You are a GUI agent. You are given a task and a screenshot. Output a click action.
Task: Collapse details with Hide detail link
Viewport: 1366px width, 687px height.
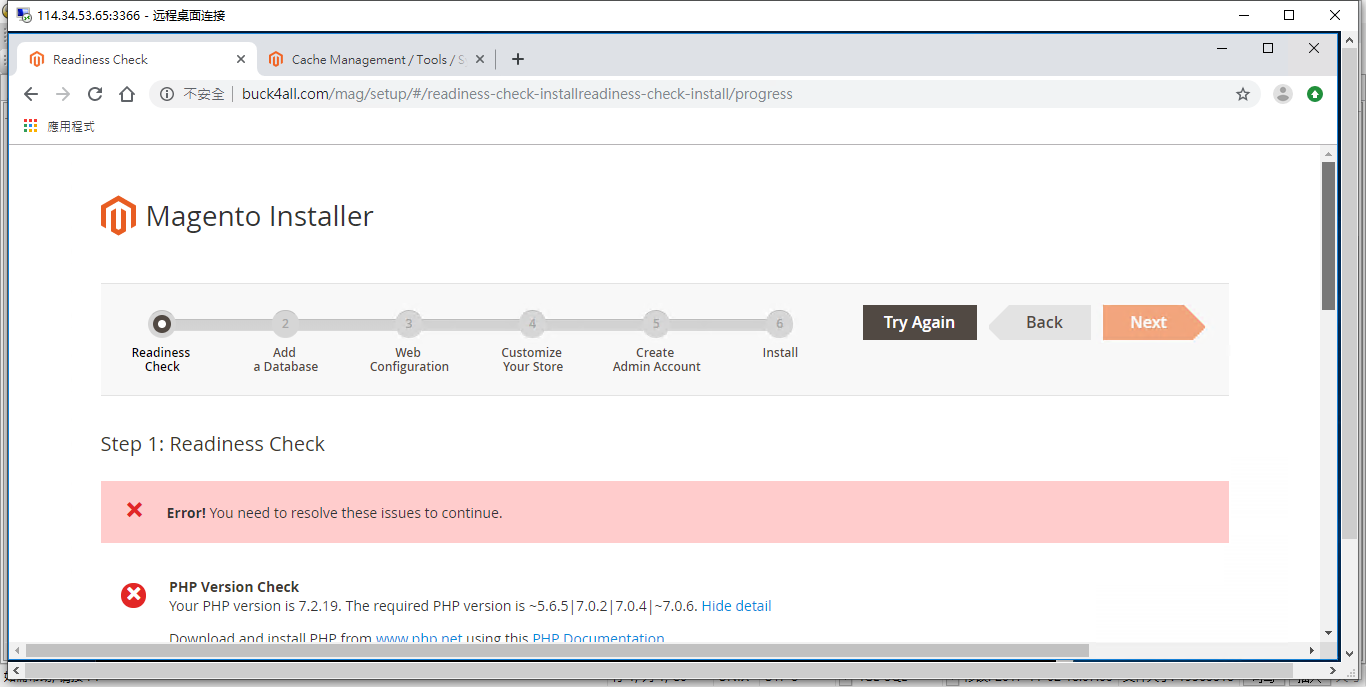[736, 606]
